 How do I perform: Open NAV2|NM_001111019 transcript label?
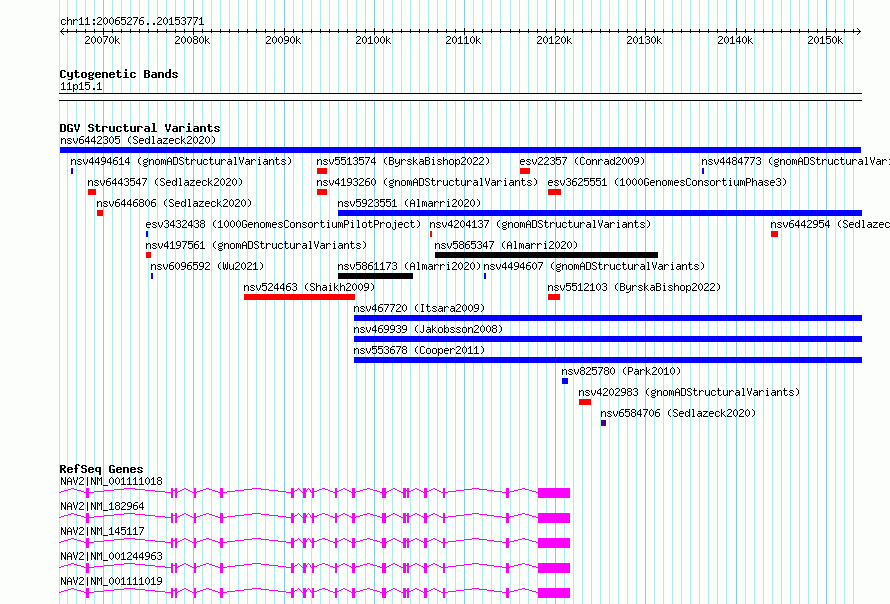[111, 581]
